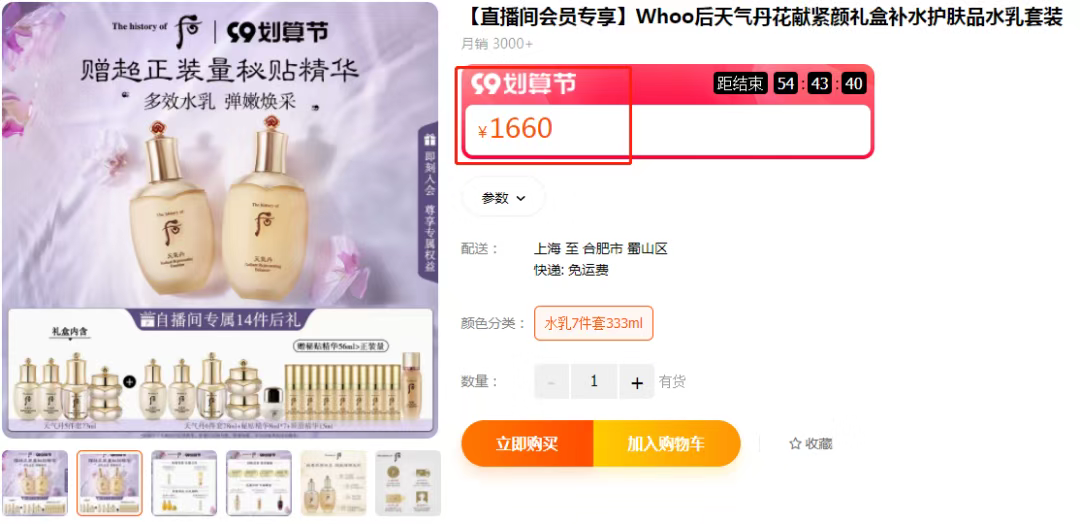Click the product title text
This screenshot has width=1080, height=524.
pyautogui.click(x=762, y=18)
